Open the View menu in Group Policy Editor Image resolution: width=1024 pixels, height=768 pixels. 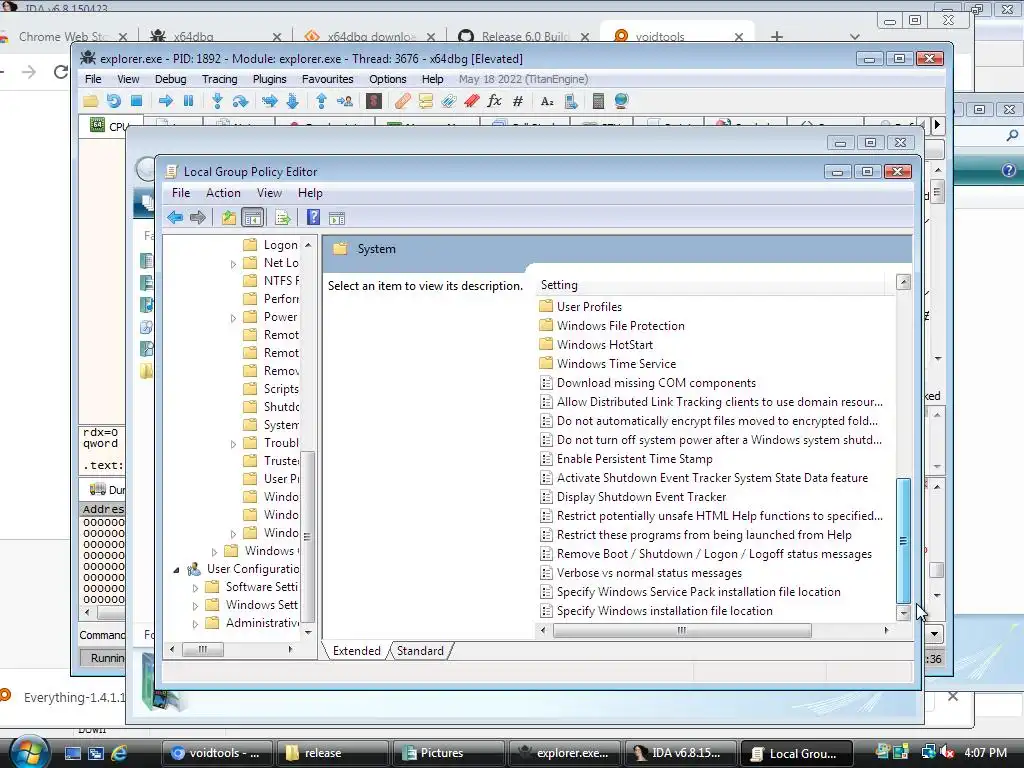[269, 193]
